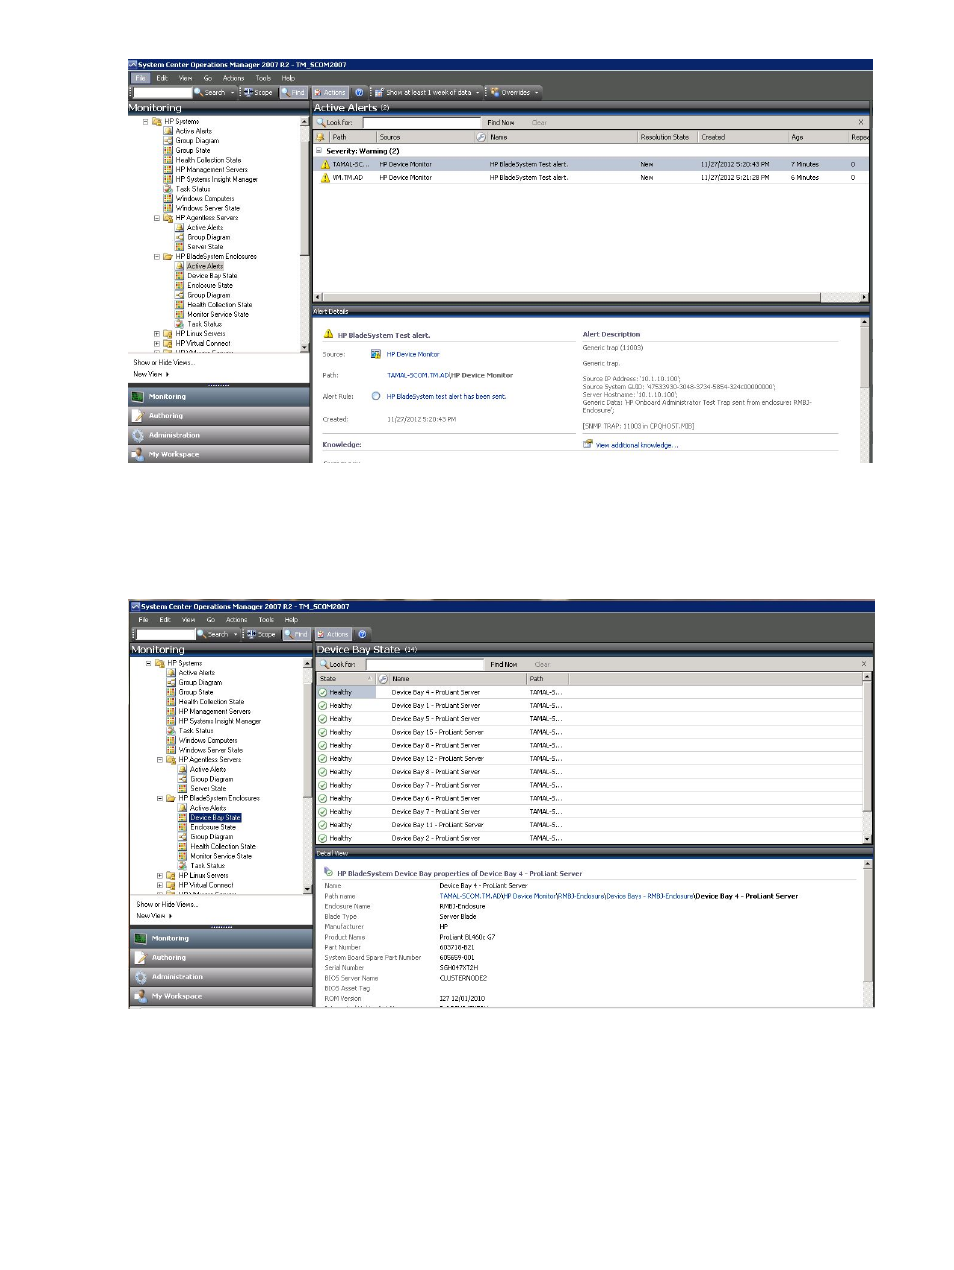The width and height of the screenshot is (954, 1270).
Task: Click the HP Device Monitor source icon in Alert Details
Action: pyautogui.click(x=376, y=354)
